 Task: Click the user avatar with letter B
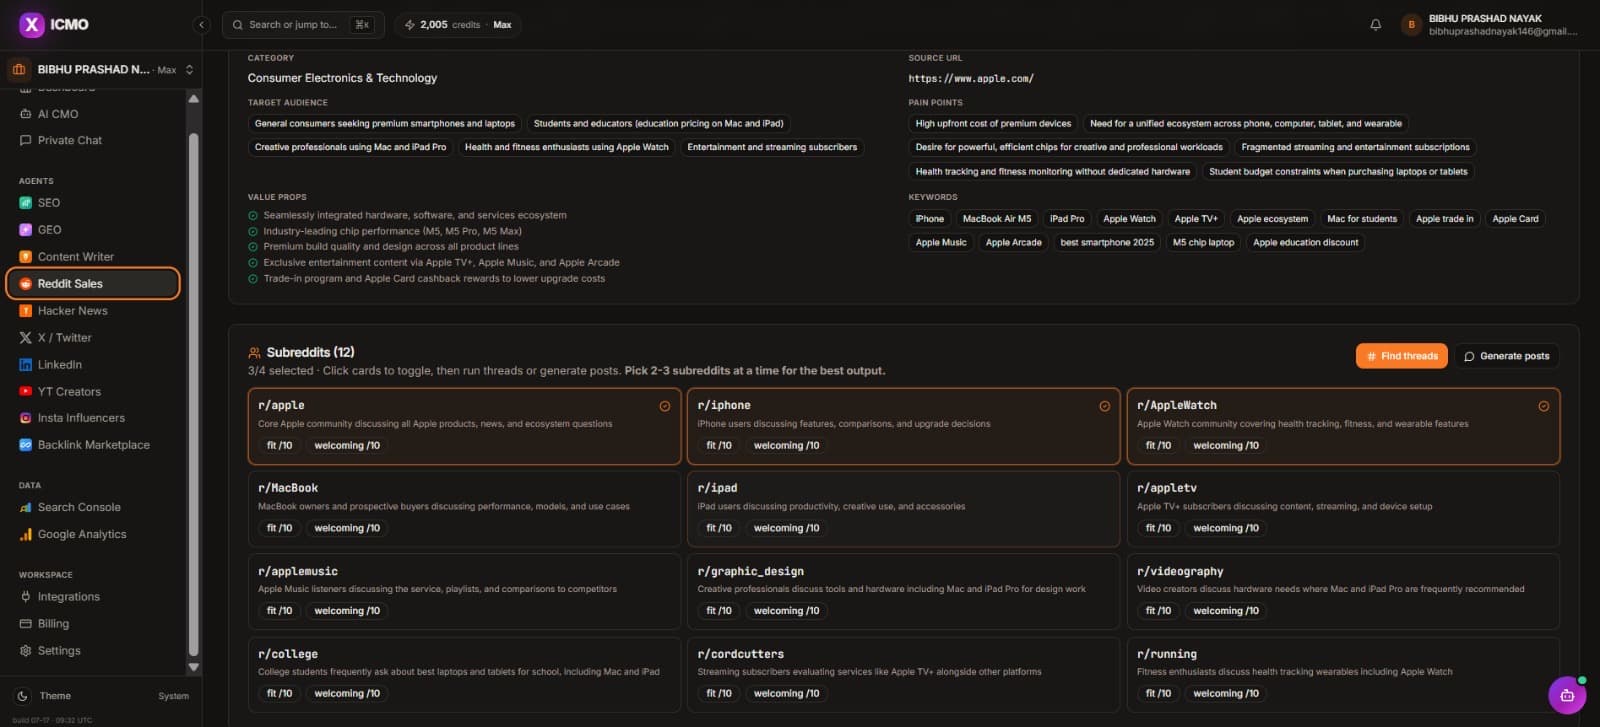[1411, 24]
